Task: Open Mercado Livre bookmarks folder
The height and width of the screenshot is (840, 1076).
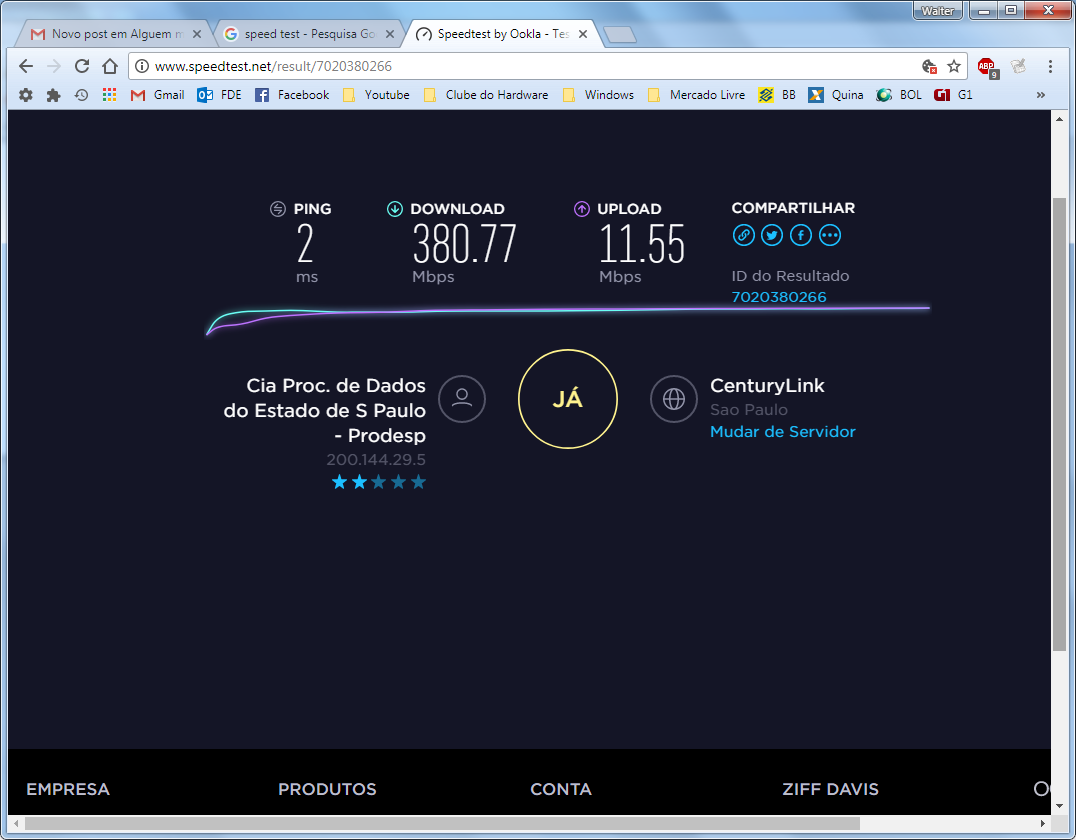Action: point(697,95)
